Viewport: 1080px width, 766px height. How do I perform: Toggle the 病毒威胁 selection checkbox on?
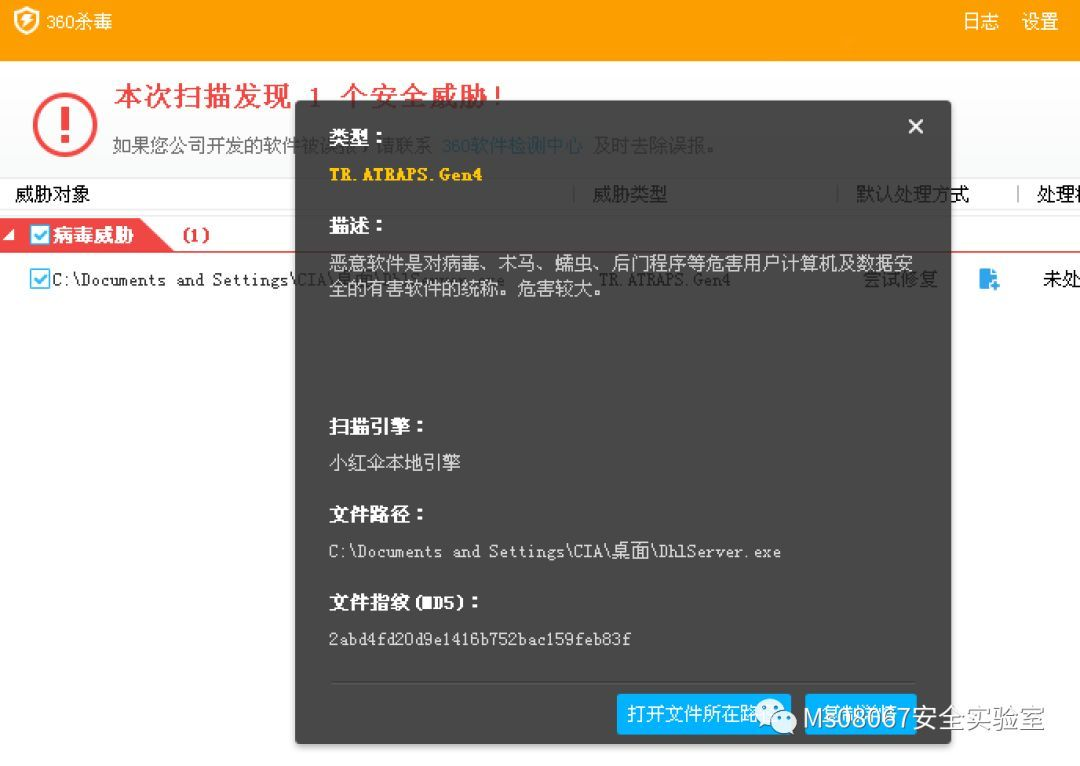(40, 235)
